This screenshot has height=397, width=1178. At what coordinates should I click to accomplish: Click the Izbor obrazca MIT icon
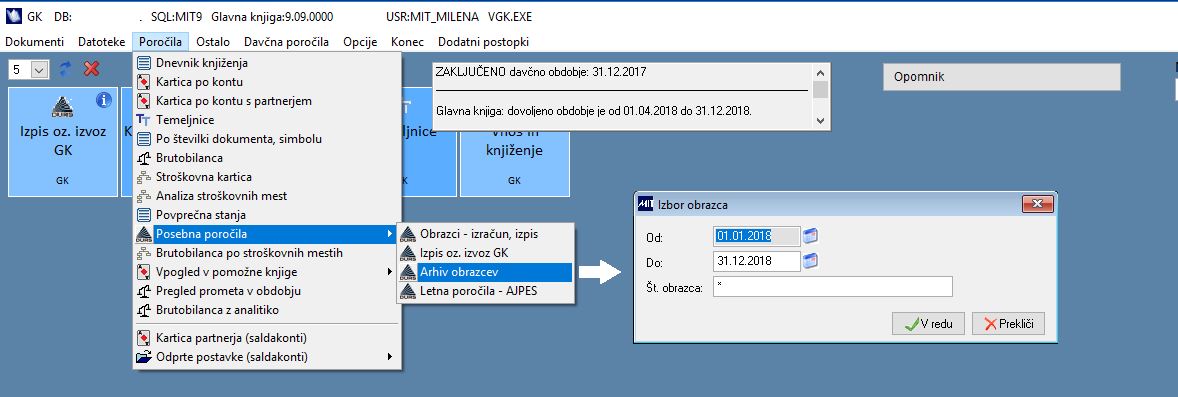pyautogui.click(x=645, y=204)
